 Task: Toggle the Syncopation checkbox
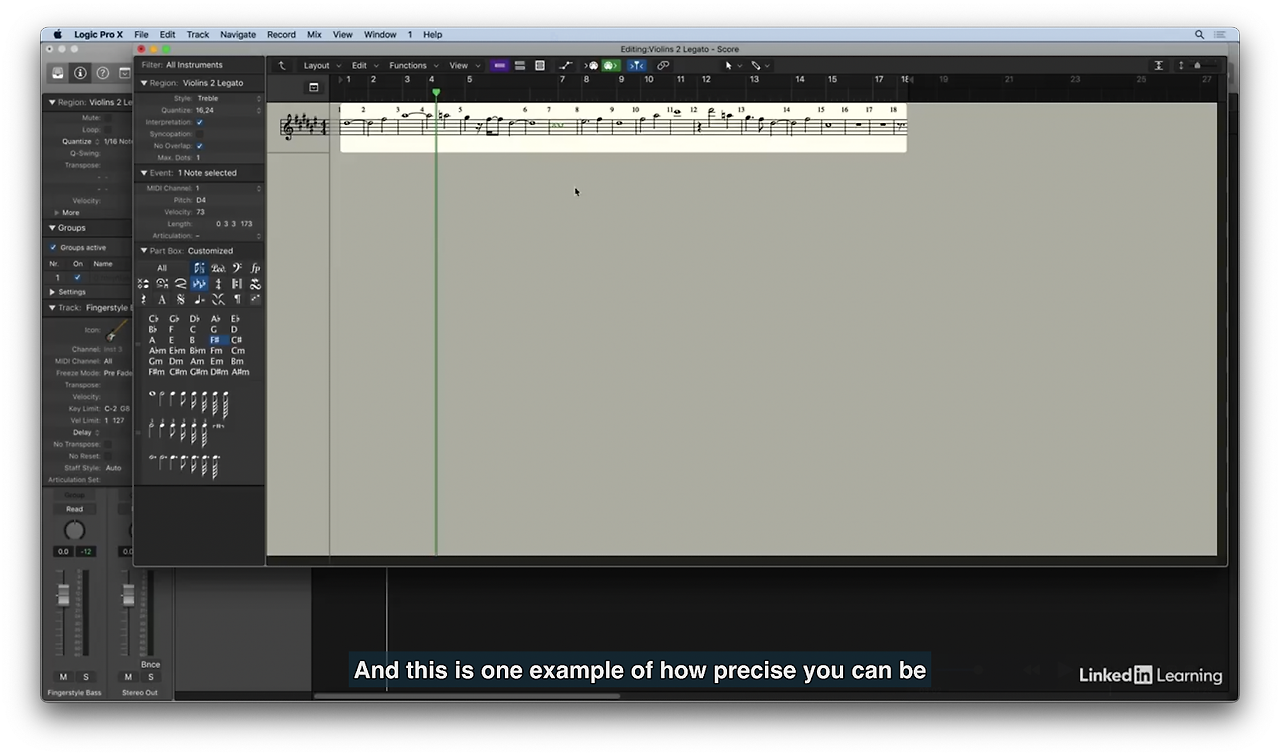coord(199,134)
